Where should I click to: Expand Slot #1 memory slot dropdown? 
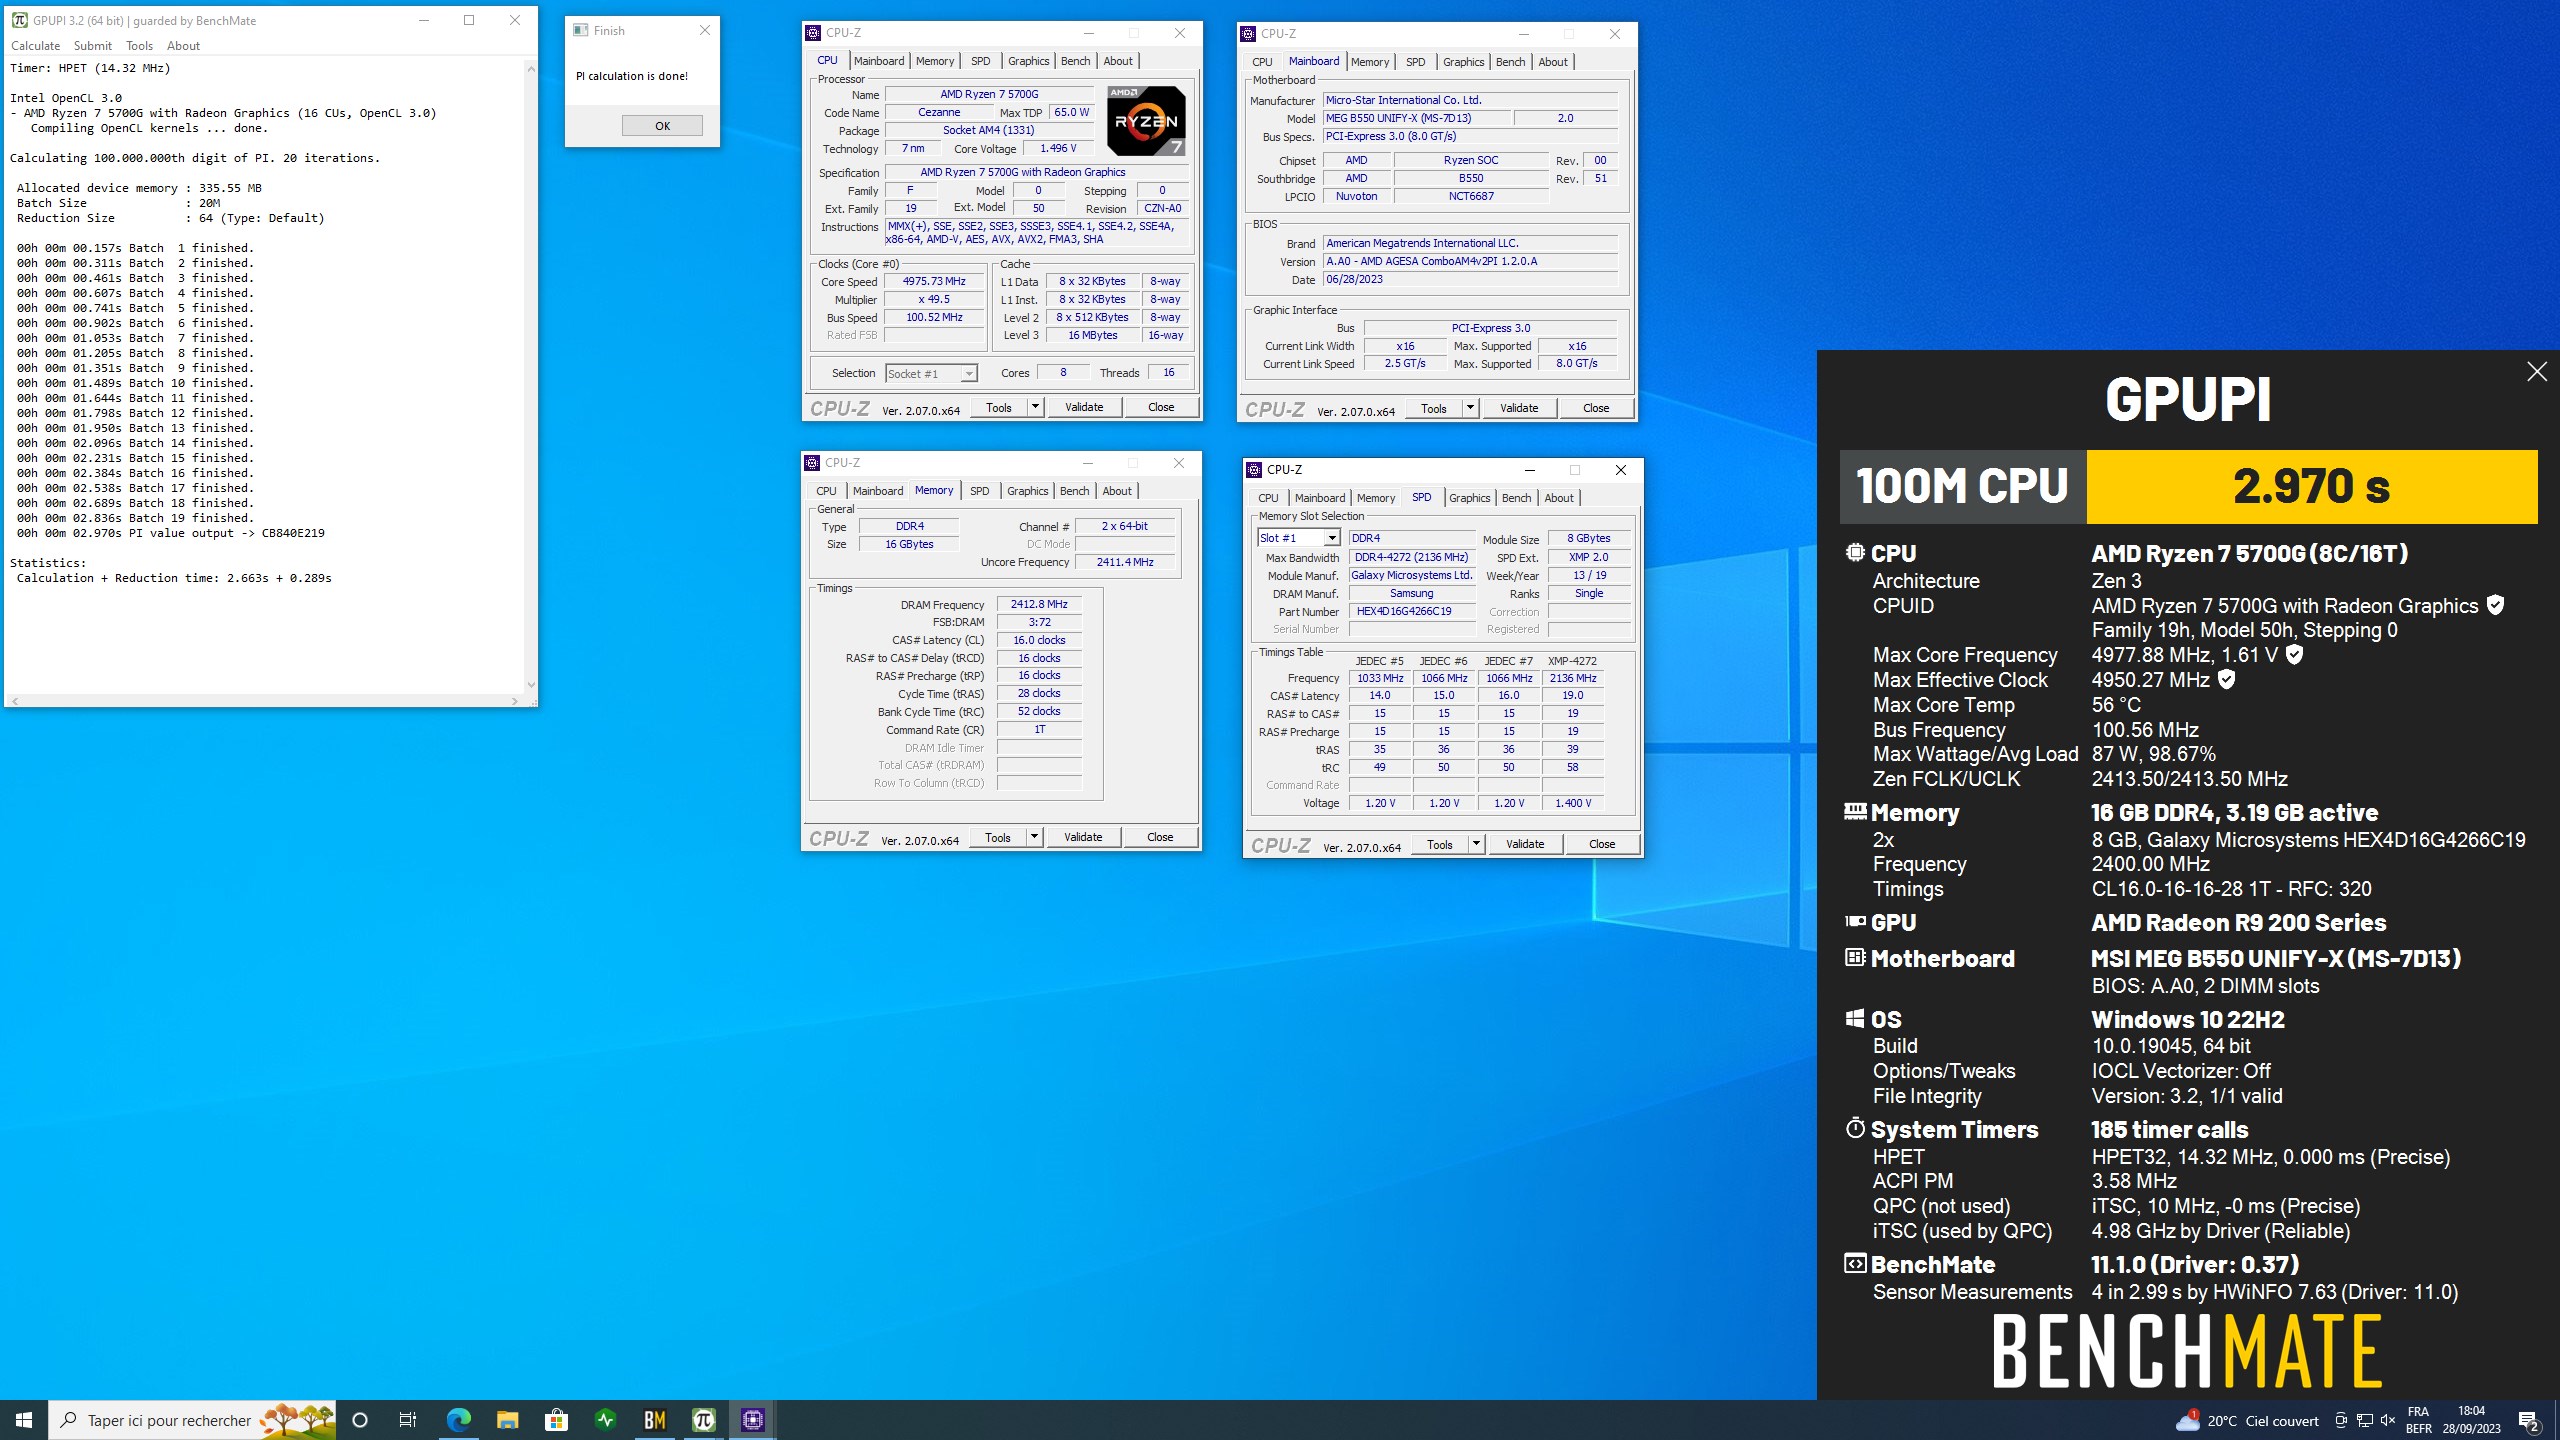pos(1331,538)
